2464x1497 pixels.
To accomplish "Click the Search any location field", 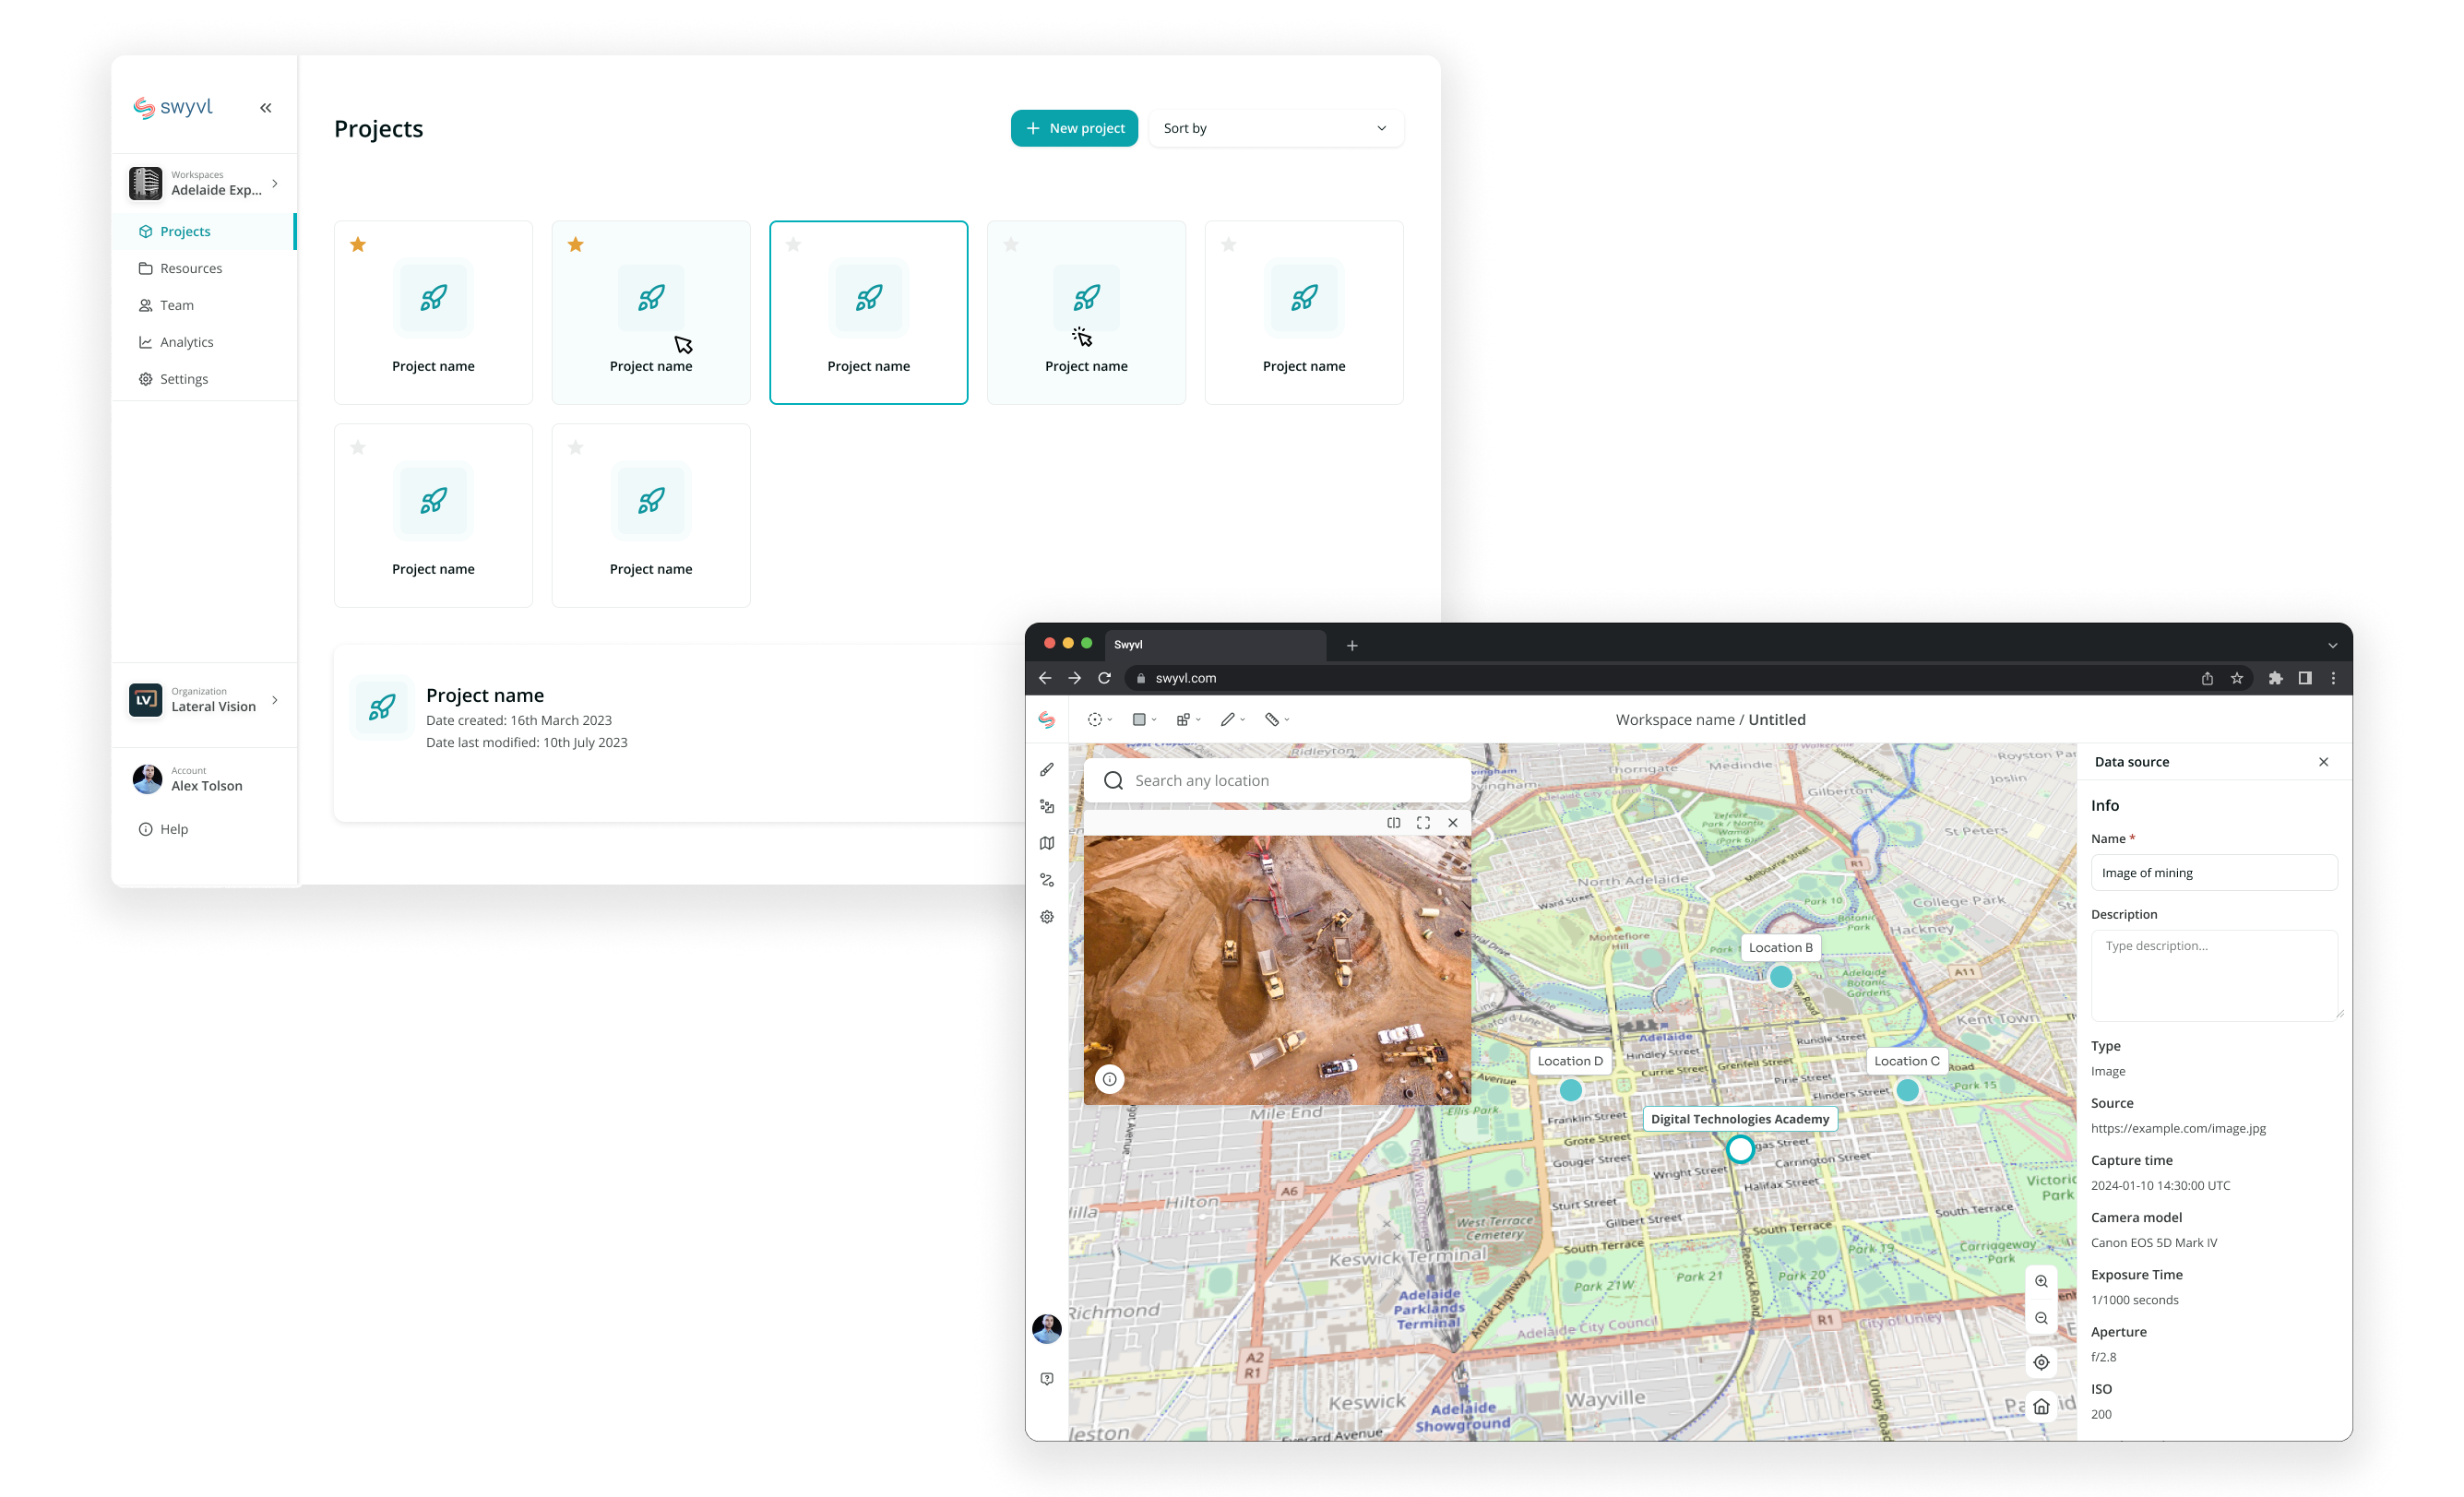I will [x=1290, y=781].
